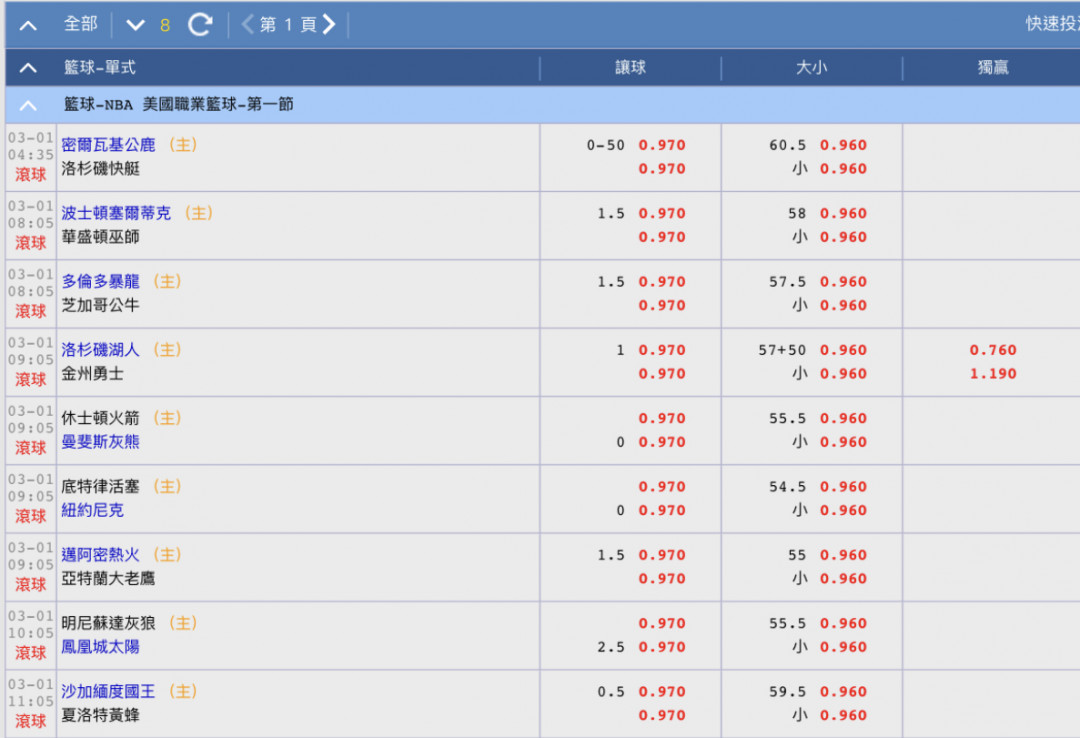Select 明尼蘇達灰狼 handicap odds 0.970
The image size is (1080, 738).
(662, 623)
